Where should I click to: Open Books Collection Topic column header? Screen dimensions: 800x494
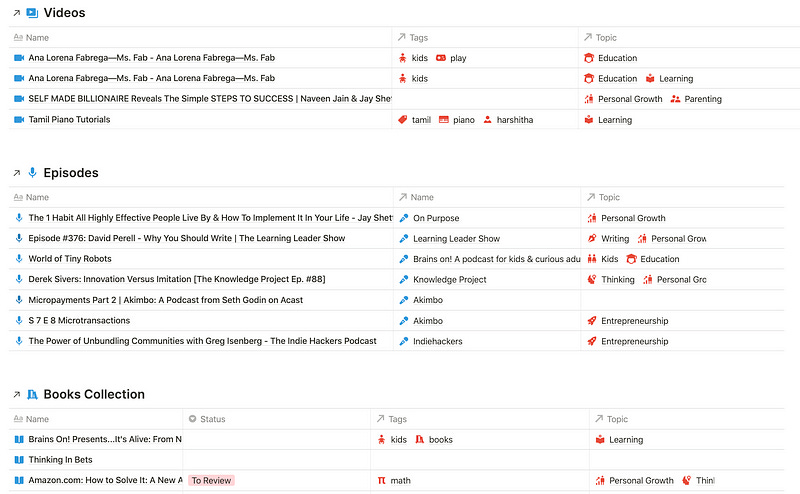[x=687, y=419]
